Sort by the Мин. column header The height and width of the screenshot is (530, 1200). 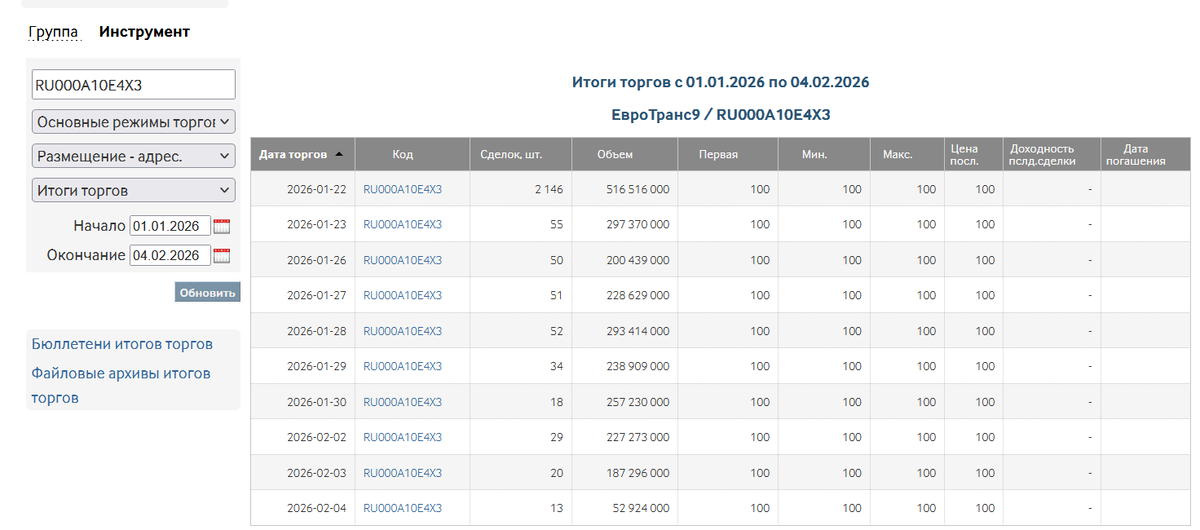(813, 155)
